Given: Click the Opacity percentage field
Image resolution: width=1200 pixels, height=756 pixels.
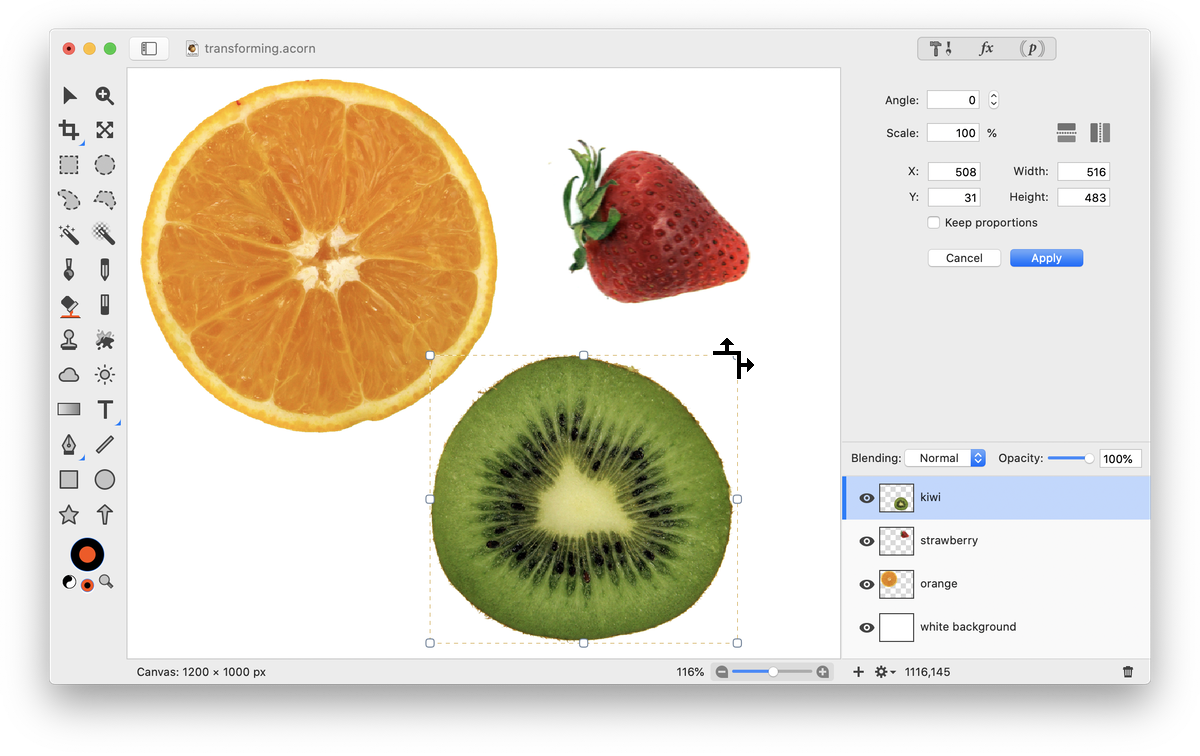Looking at the screenshot, I should pyautogui.click(x=1120, y=459).
